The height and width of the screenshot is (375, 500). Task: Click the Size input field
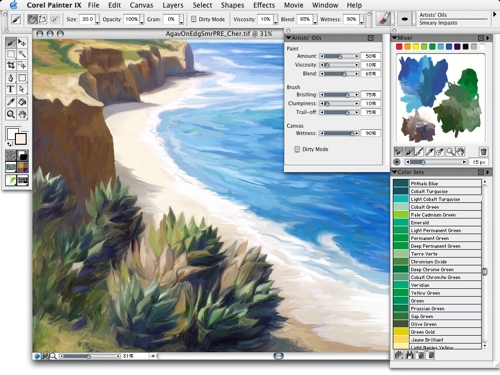click(88, 19)
